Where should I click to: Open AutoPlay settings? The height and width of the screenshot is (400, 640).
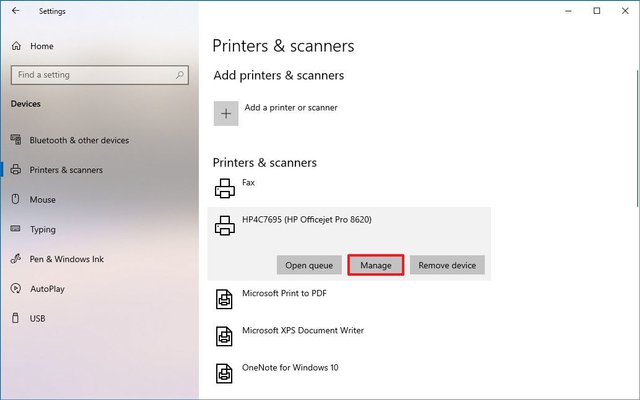click(48, 288)
